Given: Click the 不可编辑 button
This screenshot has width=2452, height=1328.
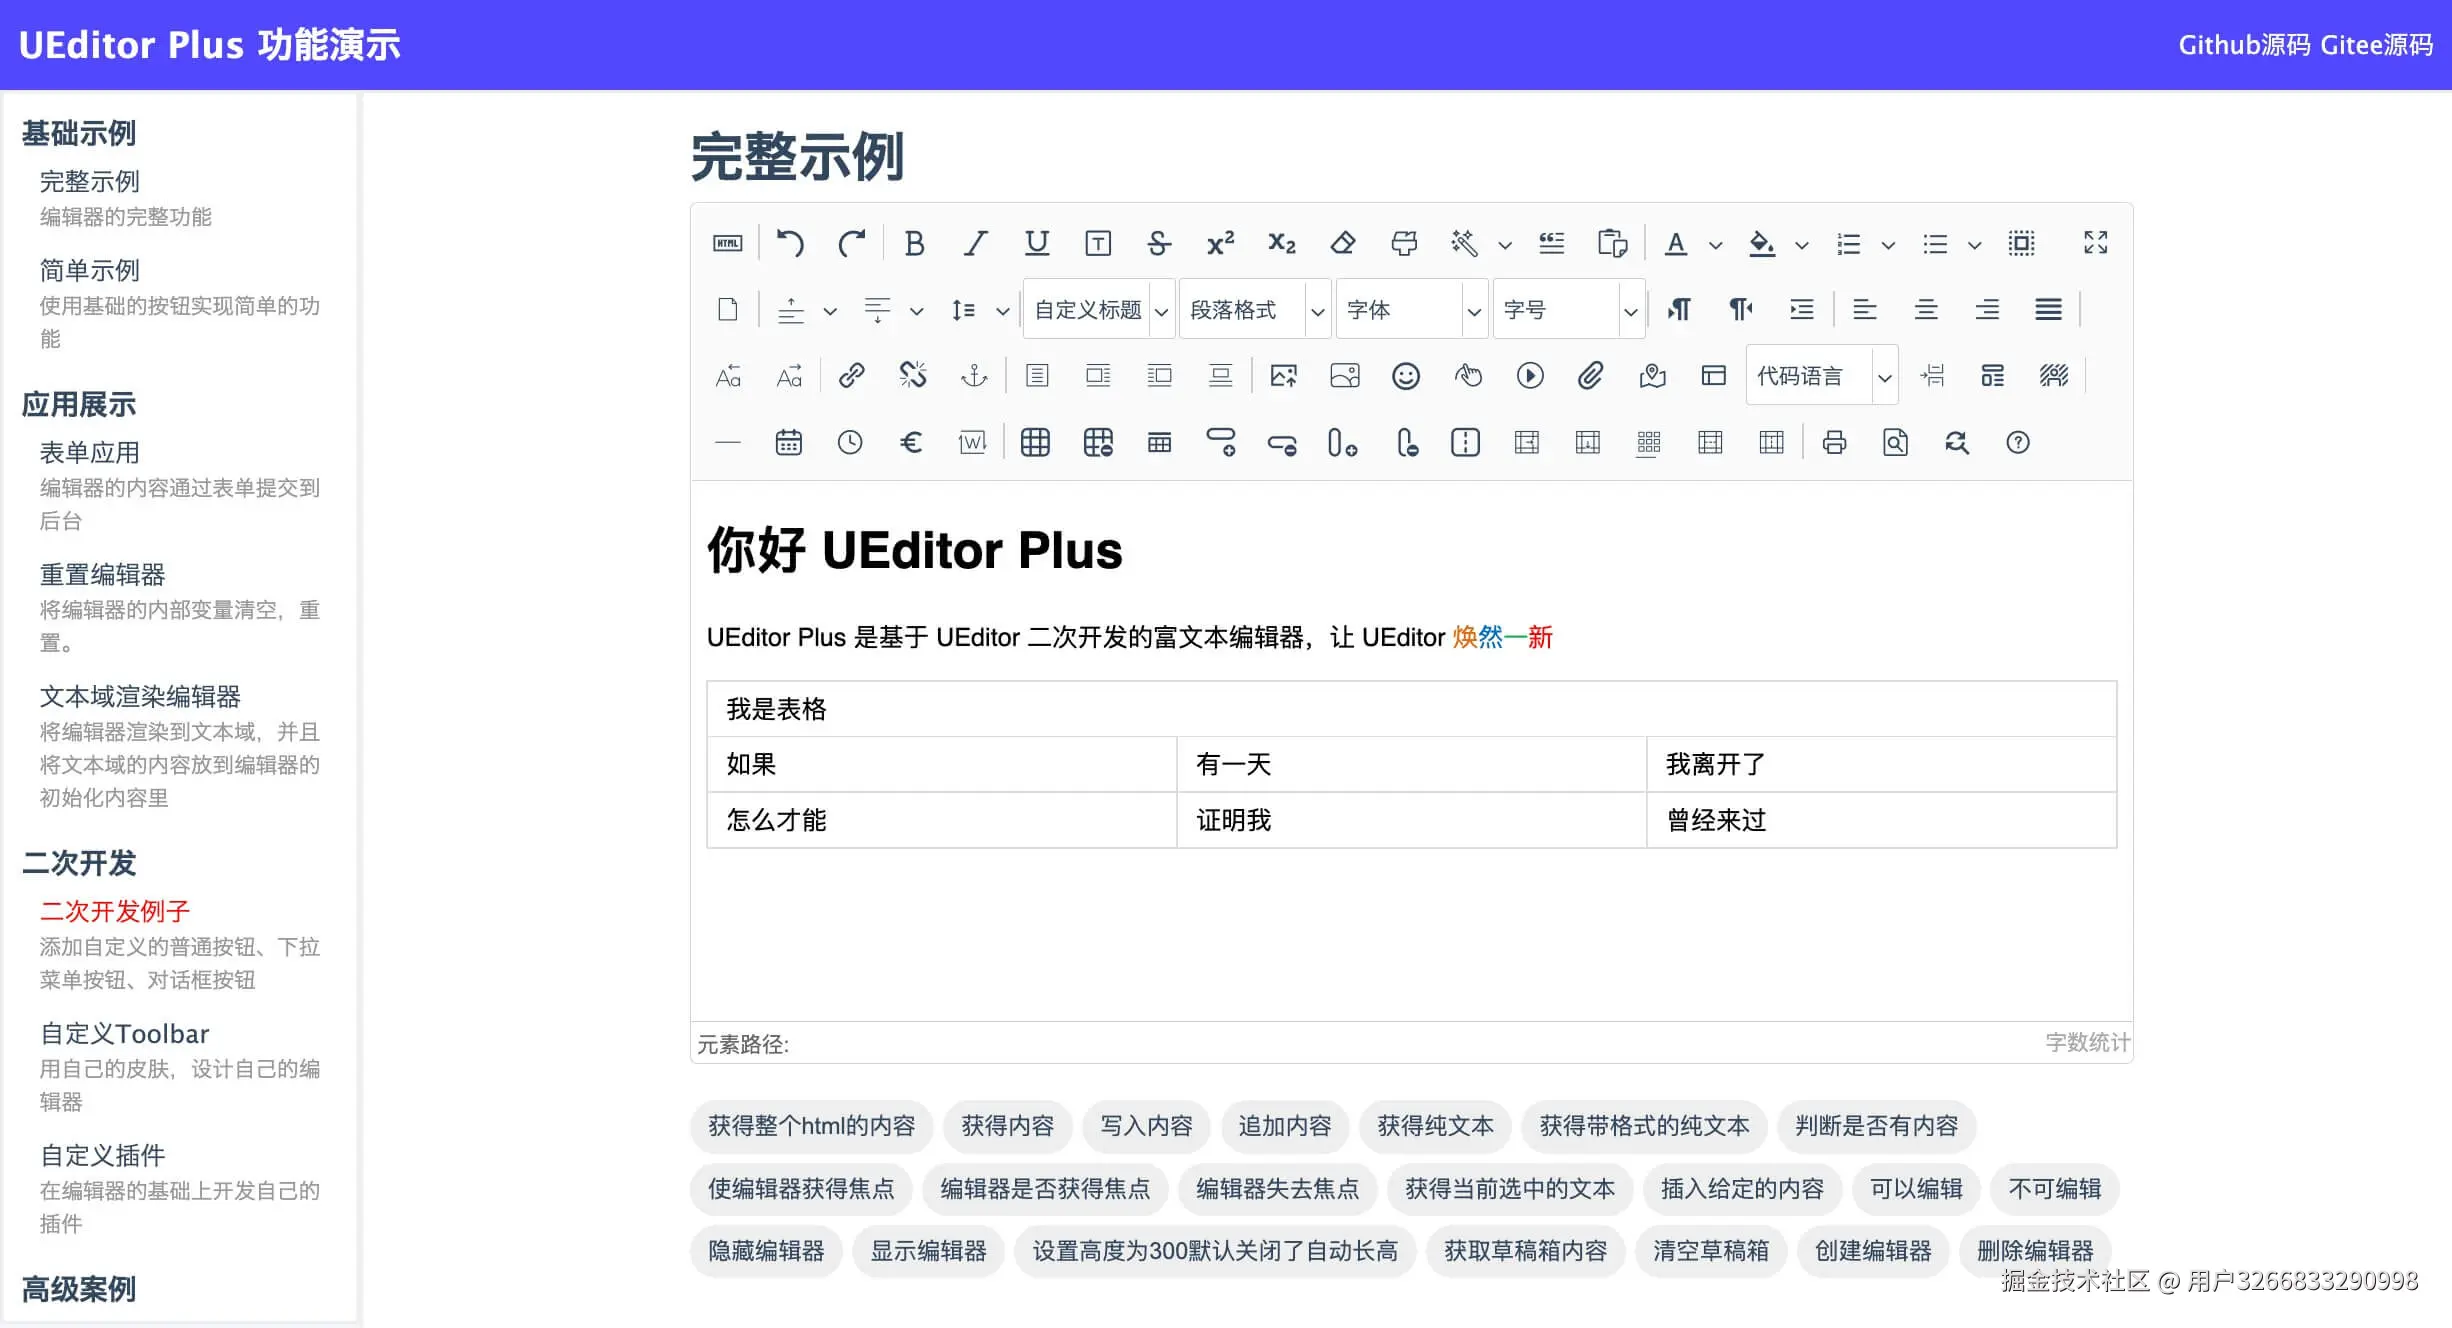Looking at the screenshot, I should click(x=2055, y=1189).
